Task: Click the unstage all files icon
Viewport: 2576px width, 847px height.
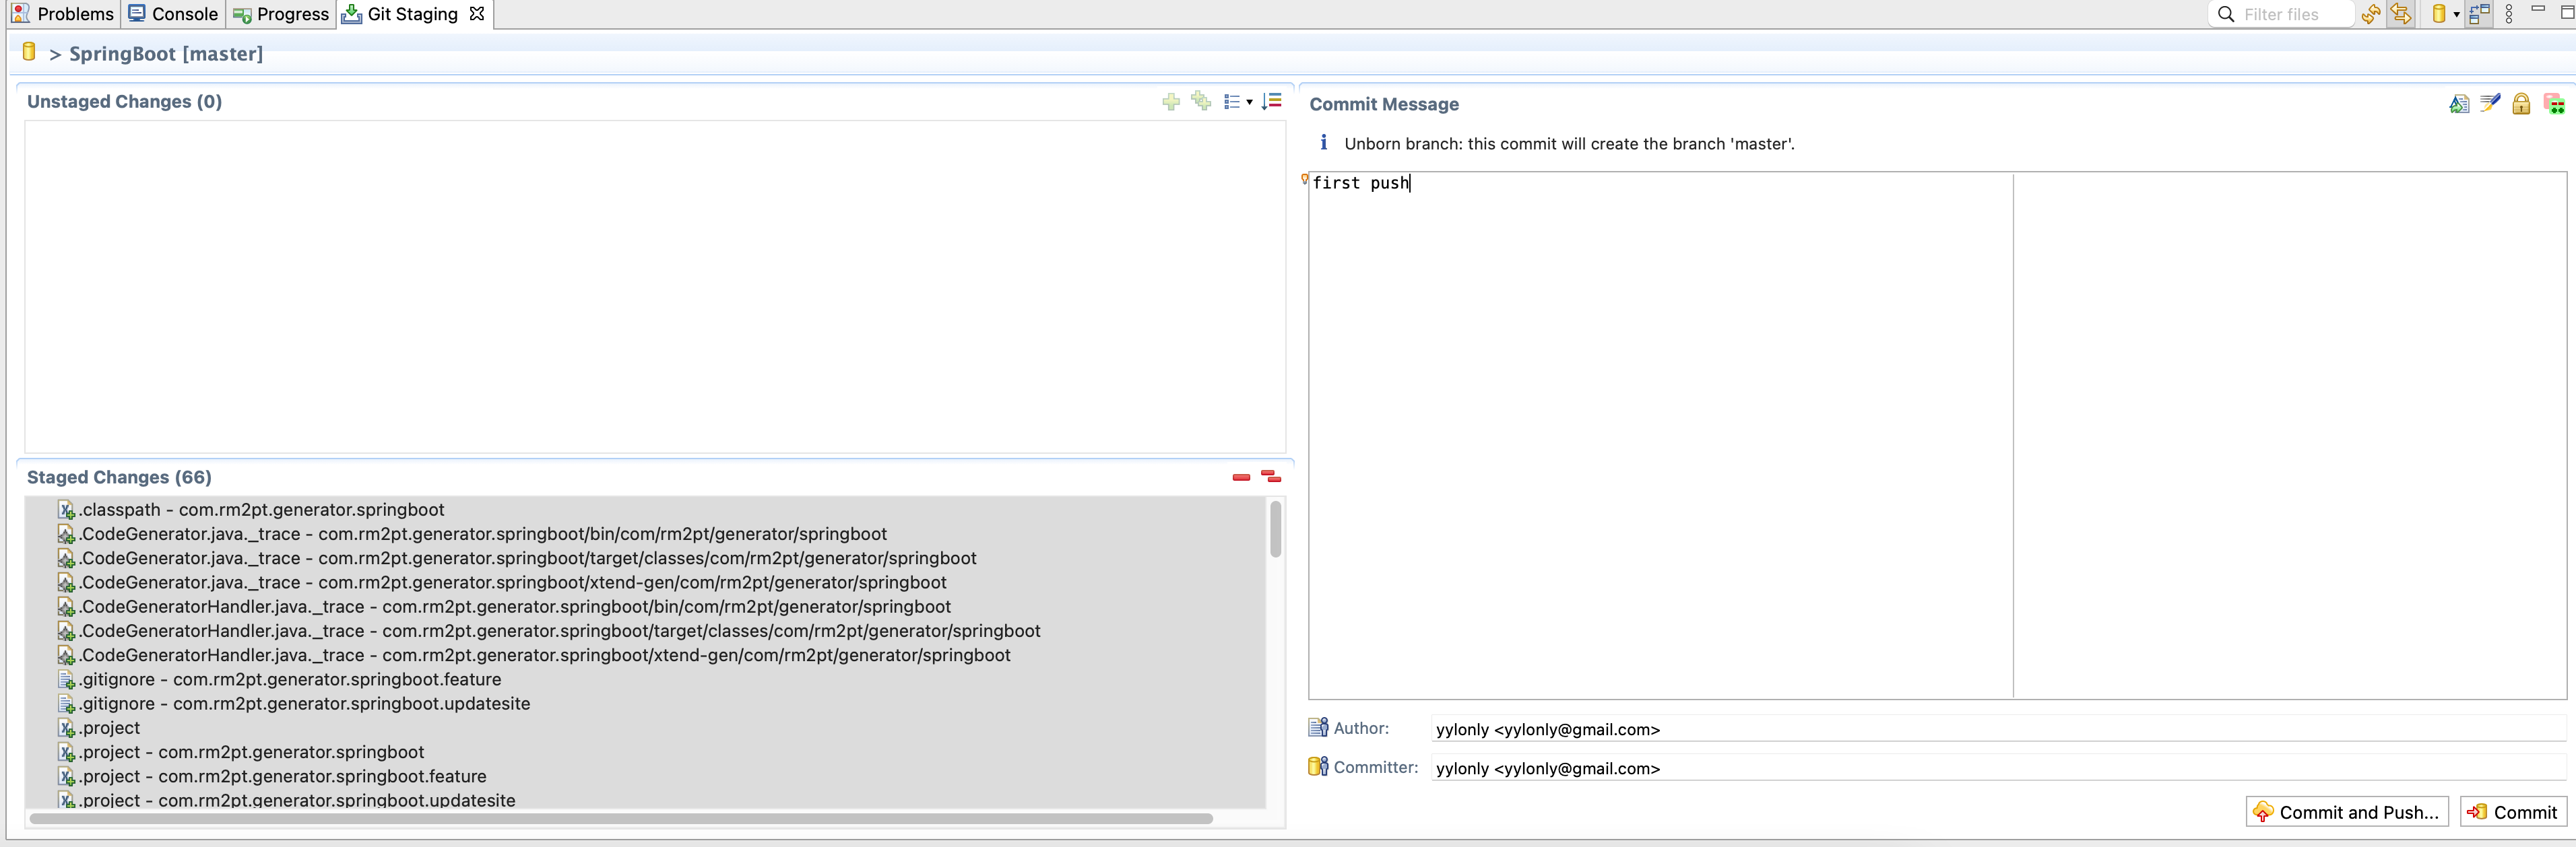Action: [1273, 476]
